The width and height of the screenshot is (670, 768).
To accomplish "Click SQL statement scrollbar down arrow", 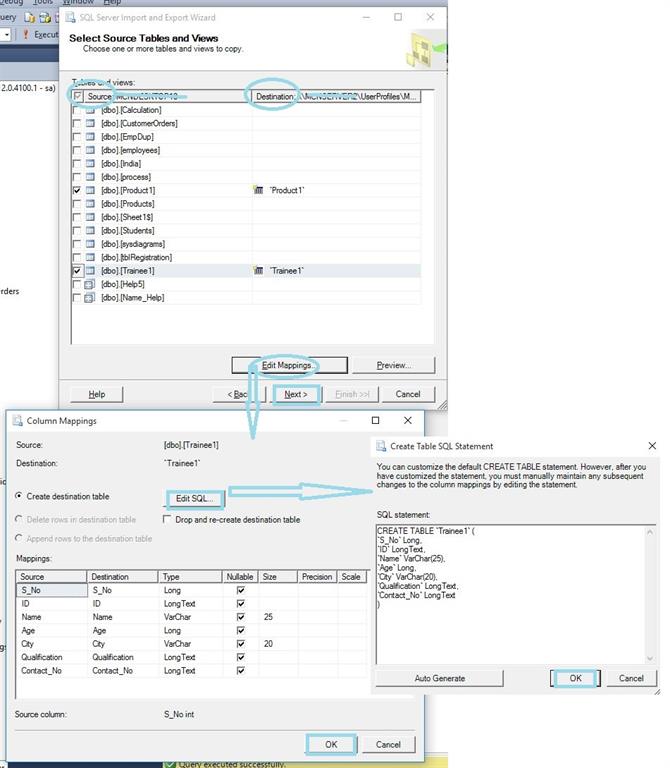I will coord(650,658).
